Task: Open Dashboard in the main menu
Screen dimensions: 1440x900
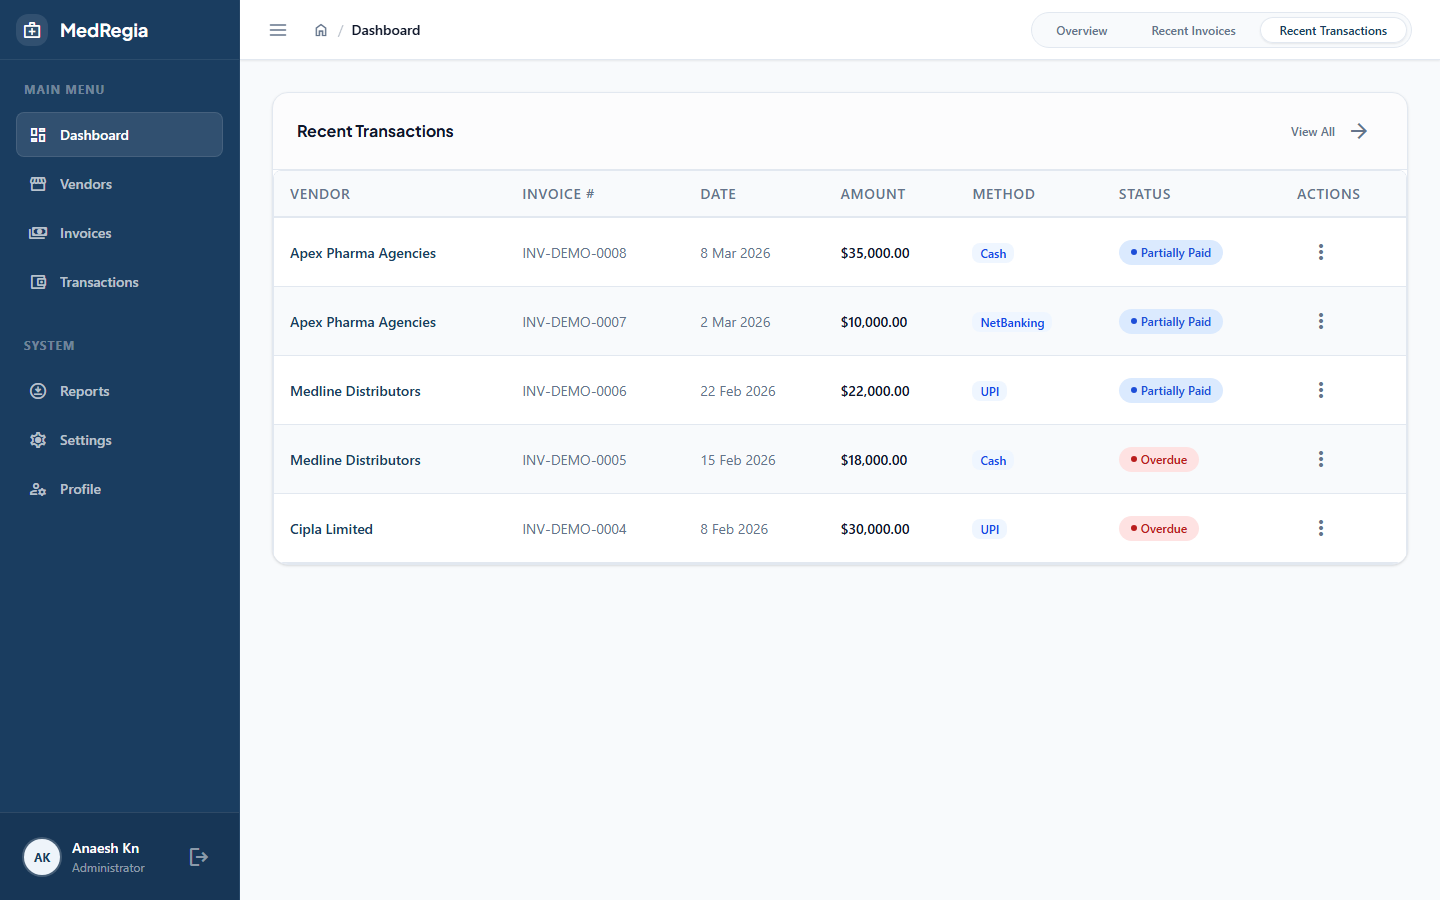Action: [x=119, y=135]
